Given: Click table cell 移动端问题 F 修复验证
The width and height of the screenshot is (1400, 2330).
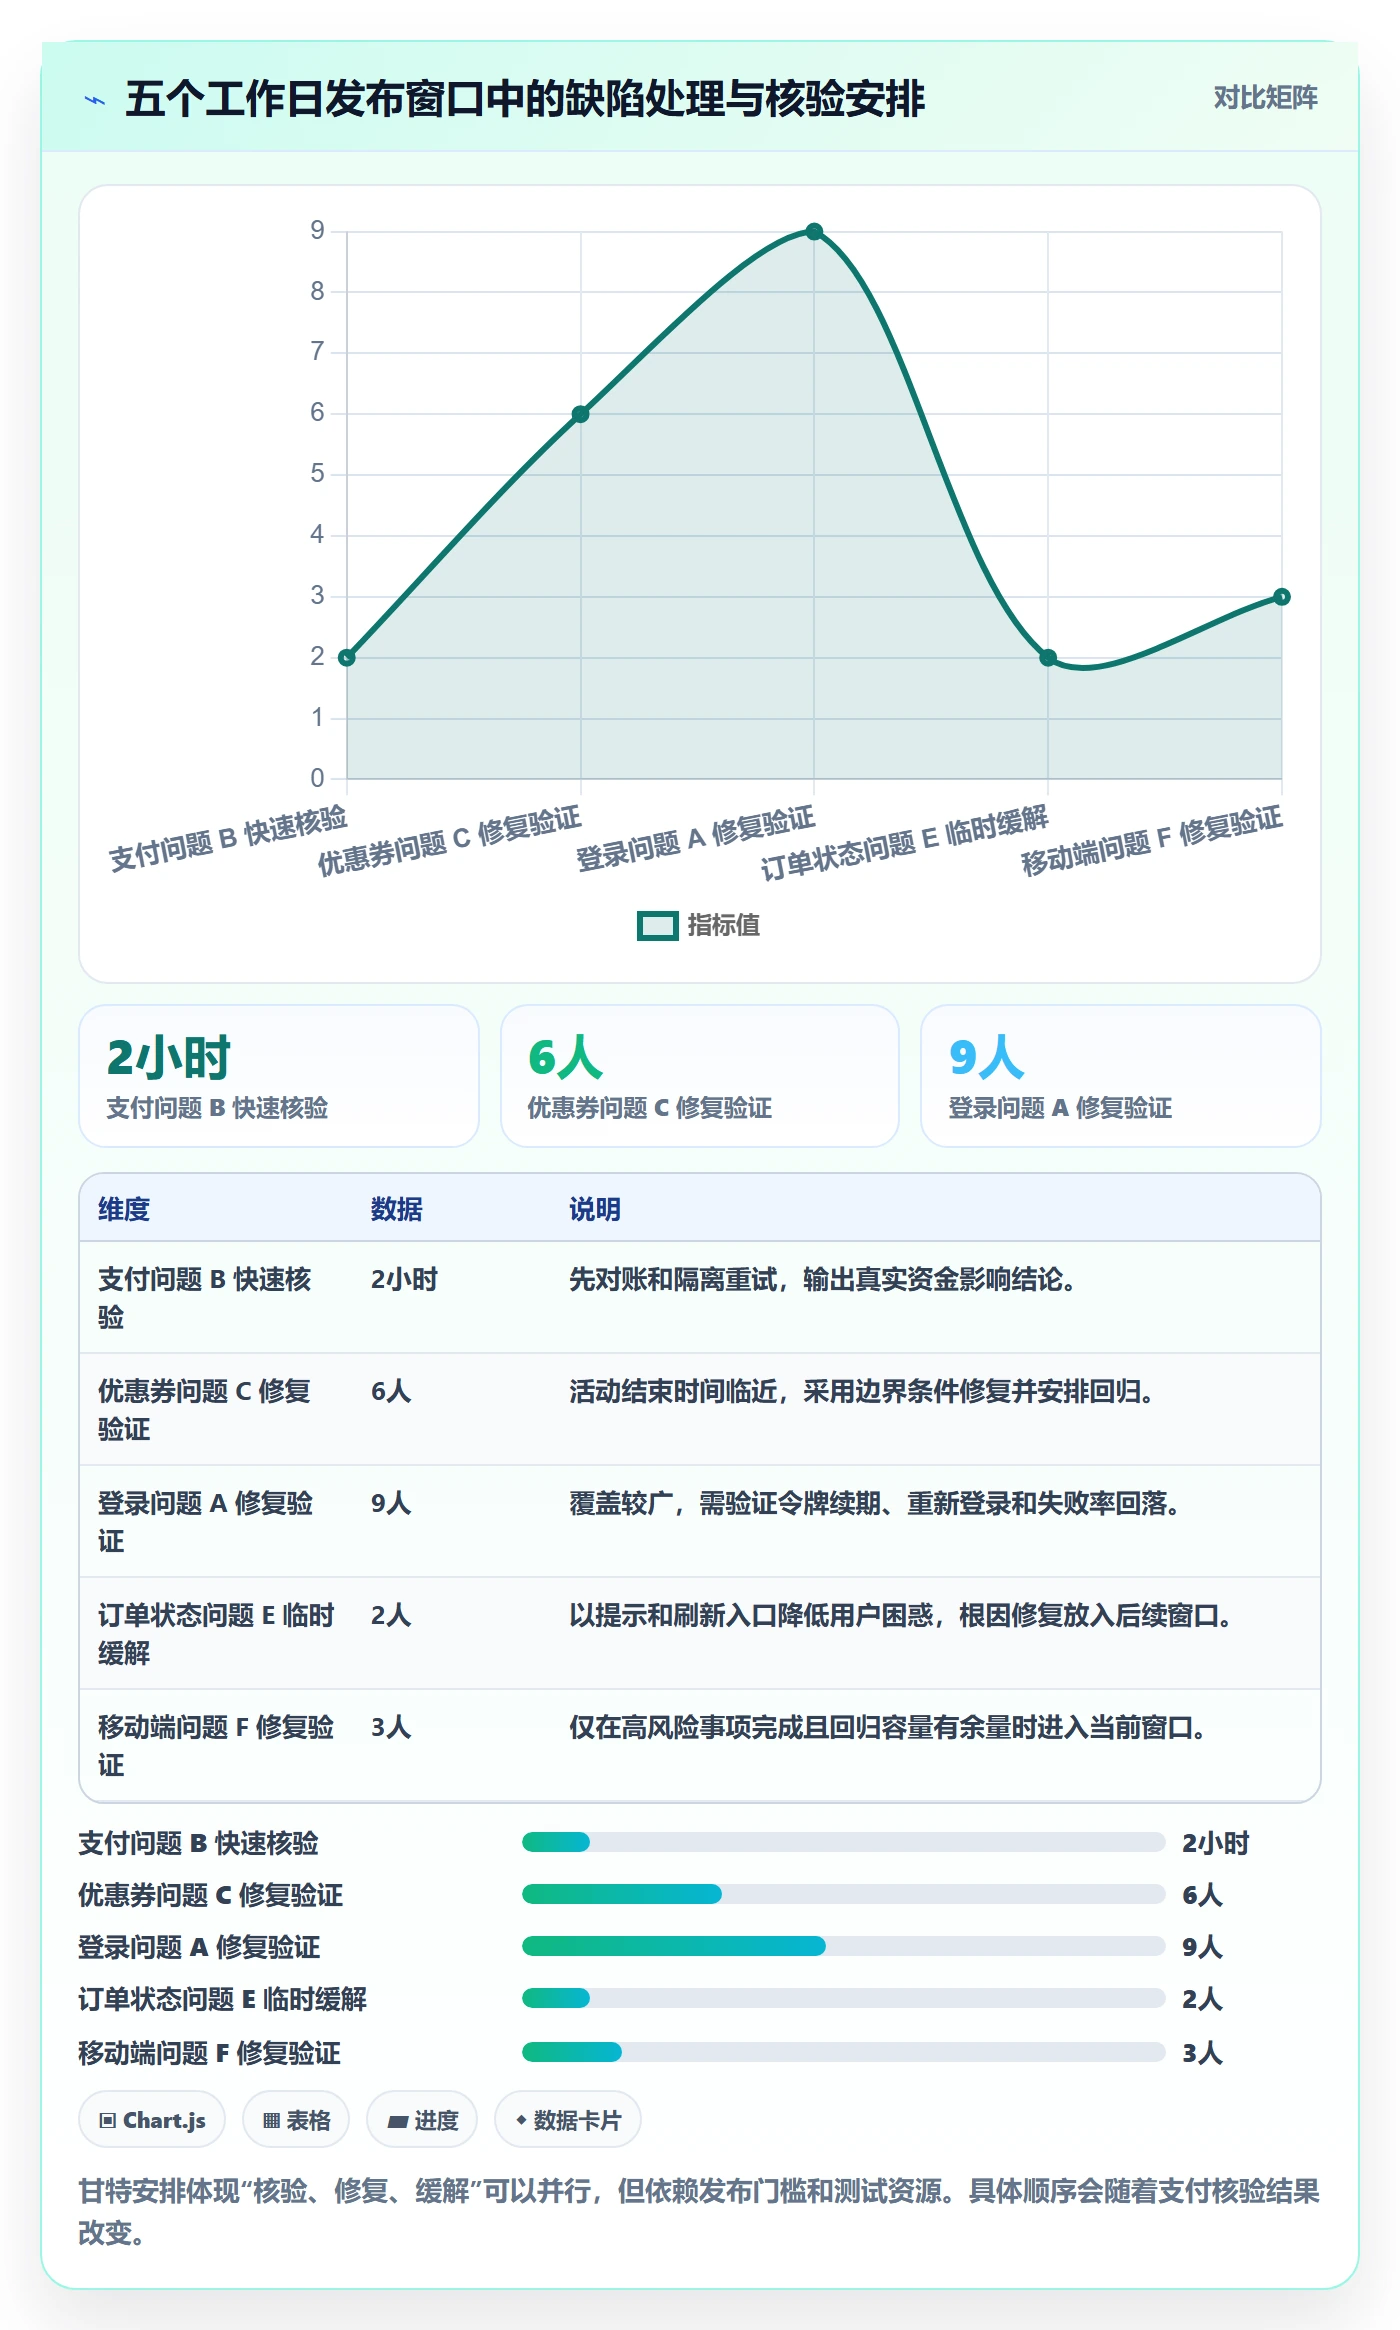Looking at the screenshot, I should tap(216, 1746).
